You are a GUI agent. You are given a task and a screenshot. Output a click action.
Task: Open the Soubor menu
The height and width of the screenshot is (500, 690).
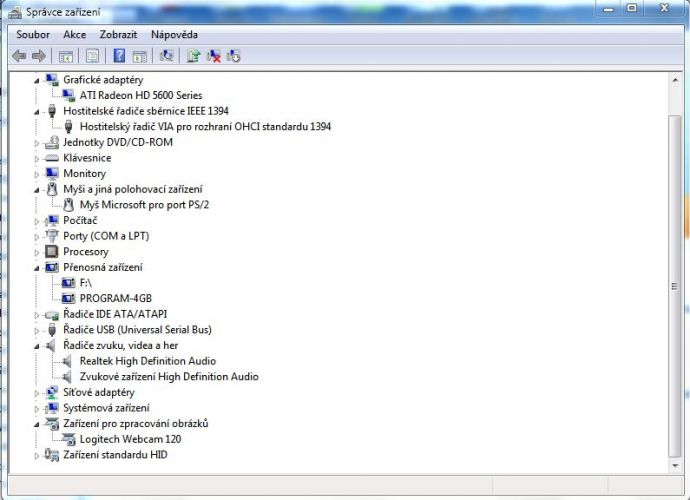pos(33,34)
